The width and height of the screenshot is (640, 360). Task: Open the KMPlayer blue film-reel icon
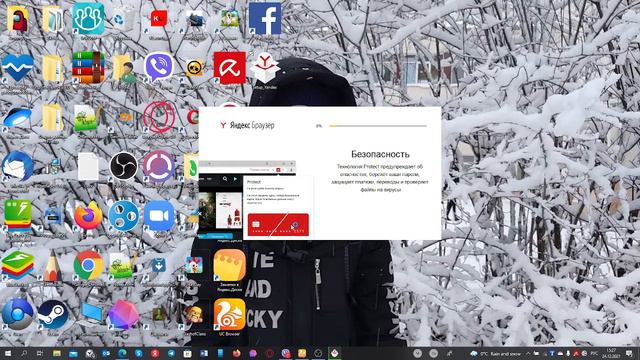pos(123,216)
